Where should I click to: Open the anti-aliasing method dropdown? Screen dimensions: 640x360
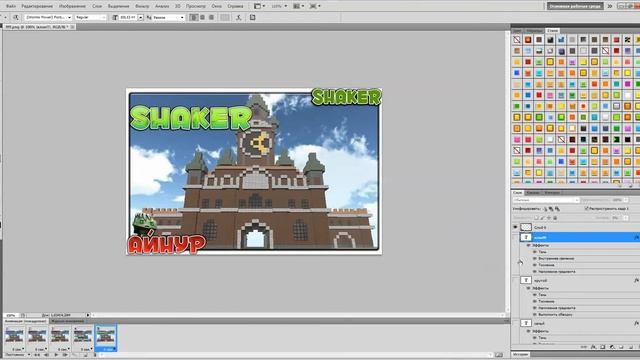(169, 17)
